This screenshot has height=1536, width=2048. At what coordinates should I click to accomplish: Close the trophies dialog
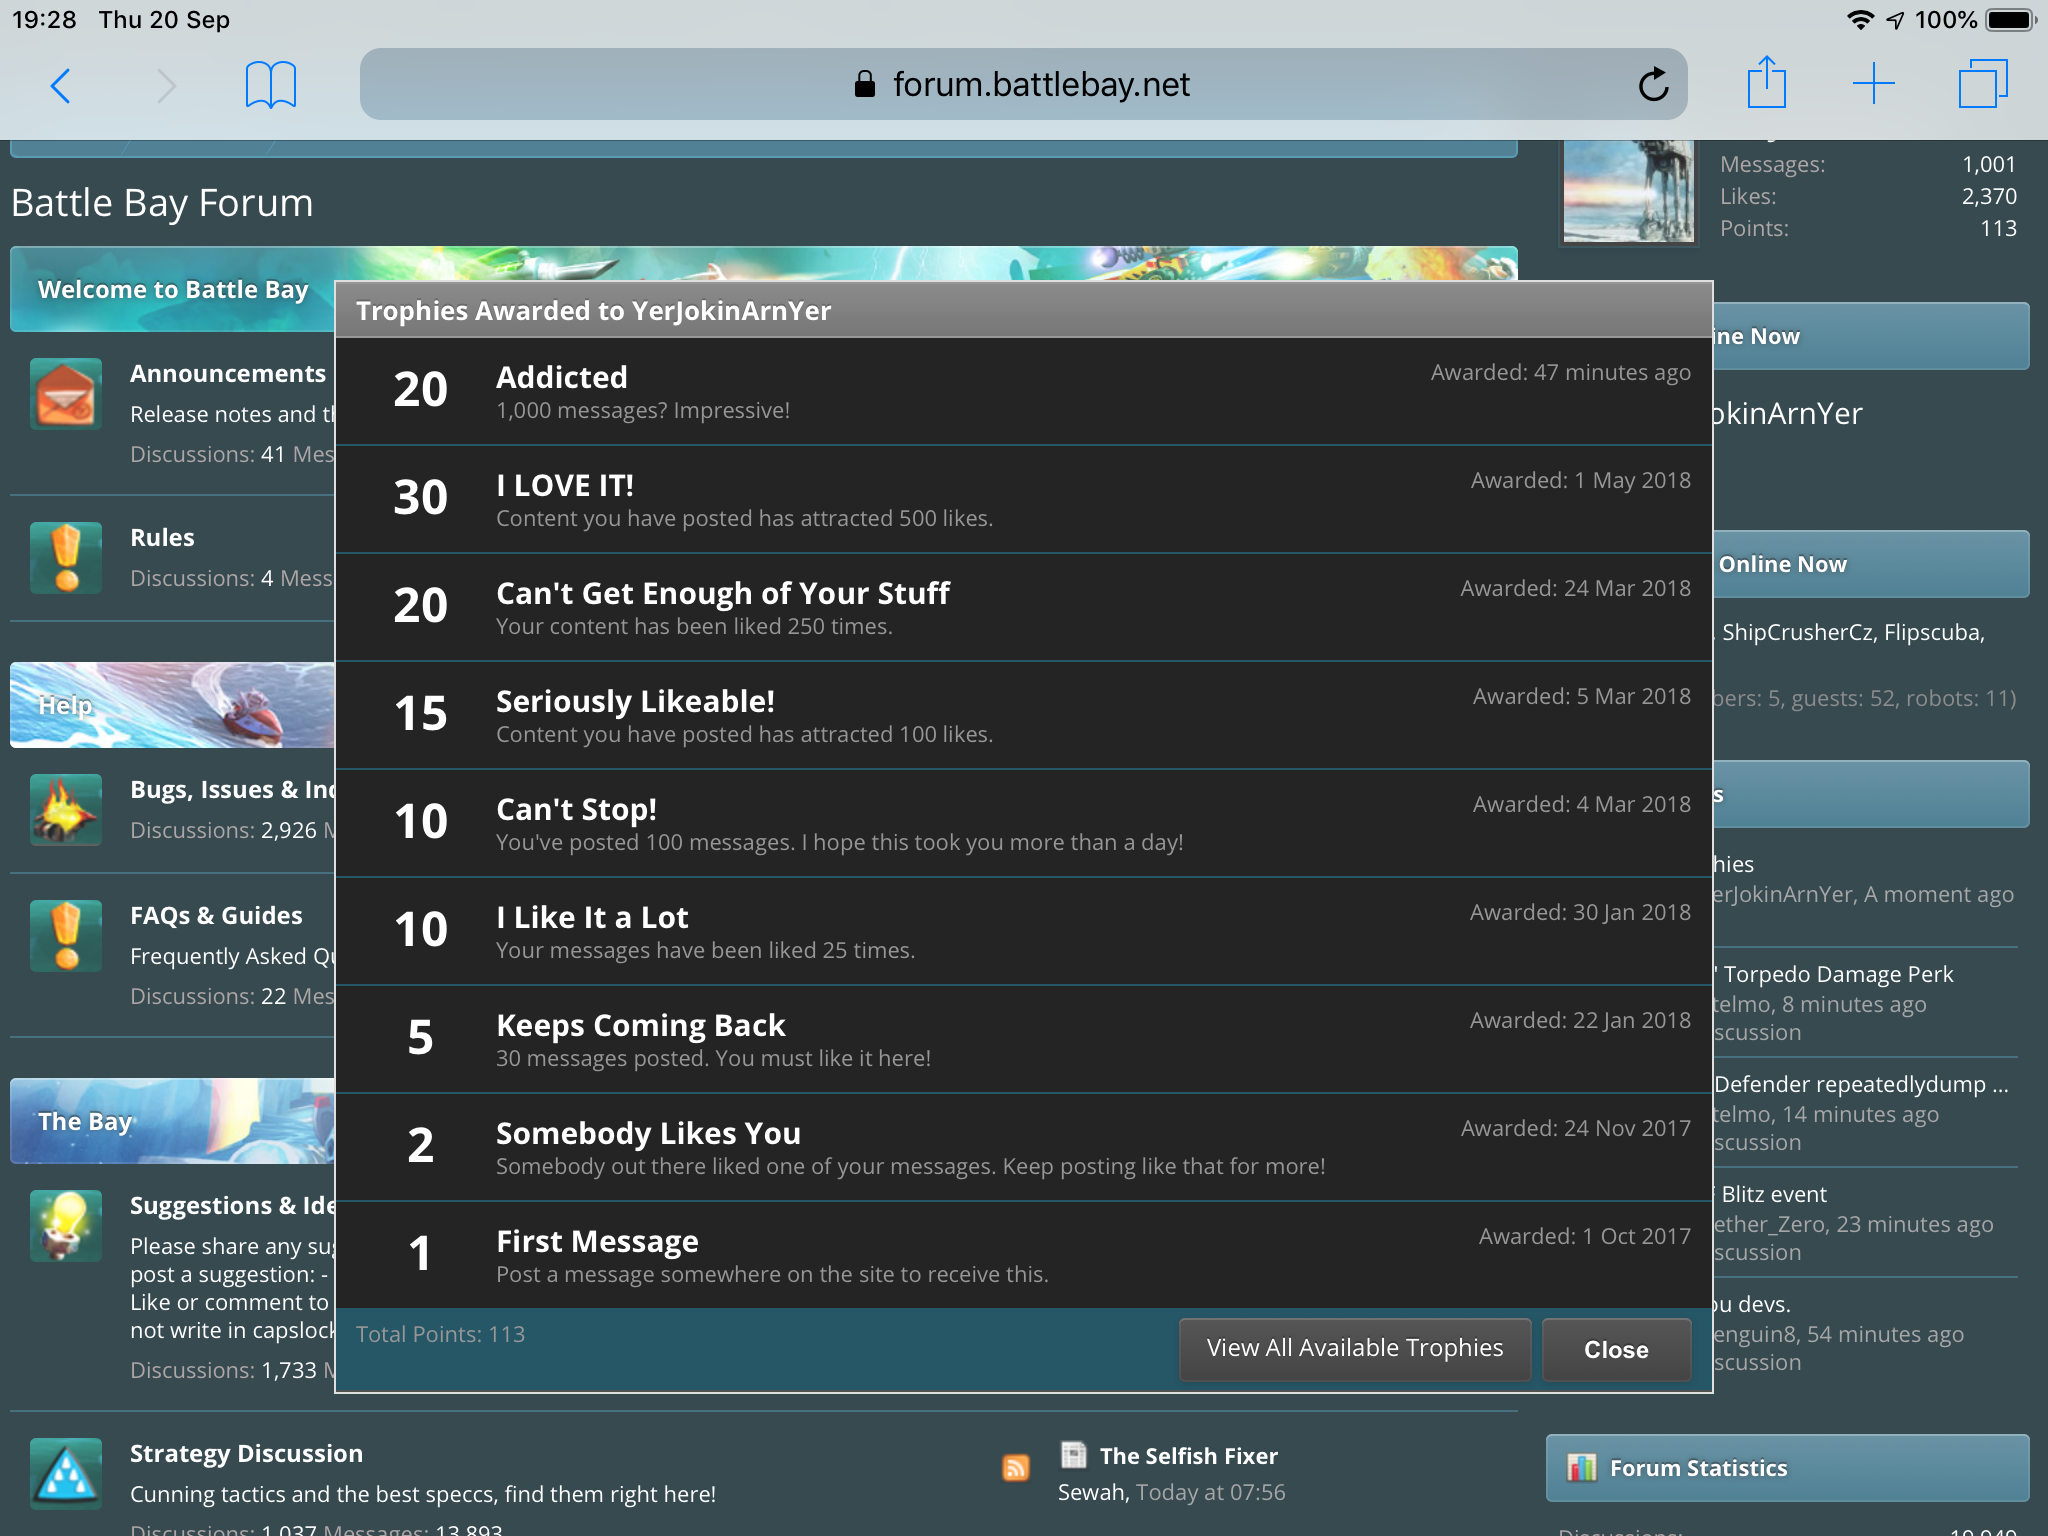(1615, 1349)
